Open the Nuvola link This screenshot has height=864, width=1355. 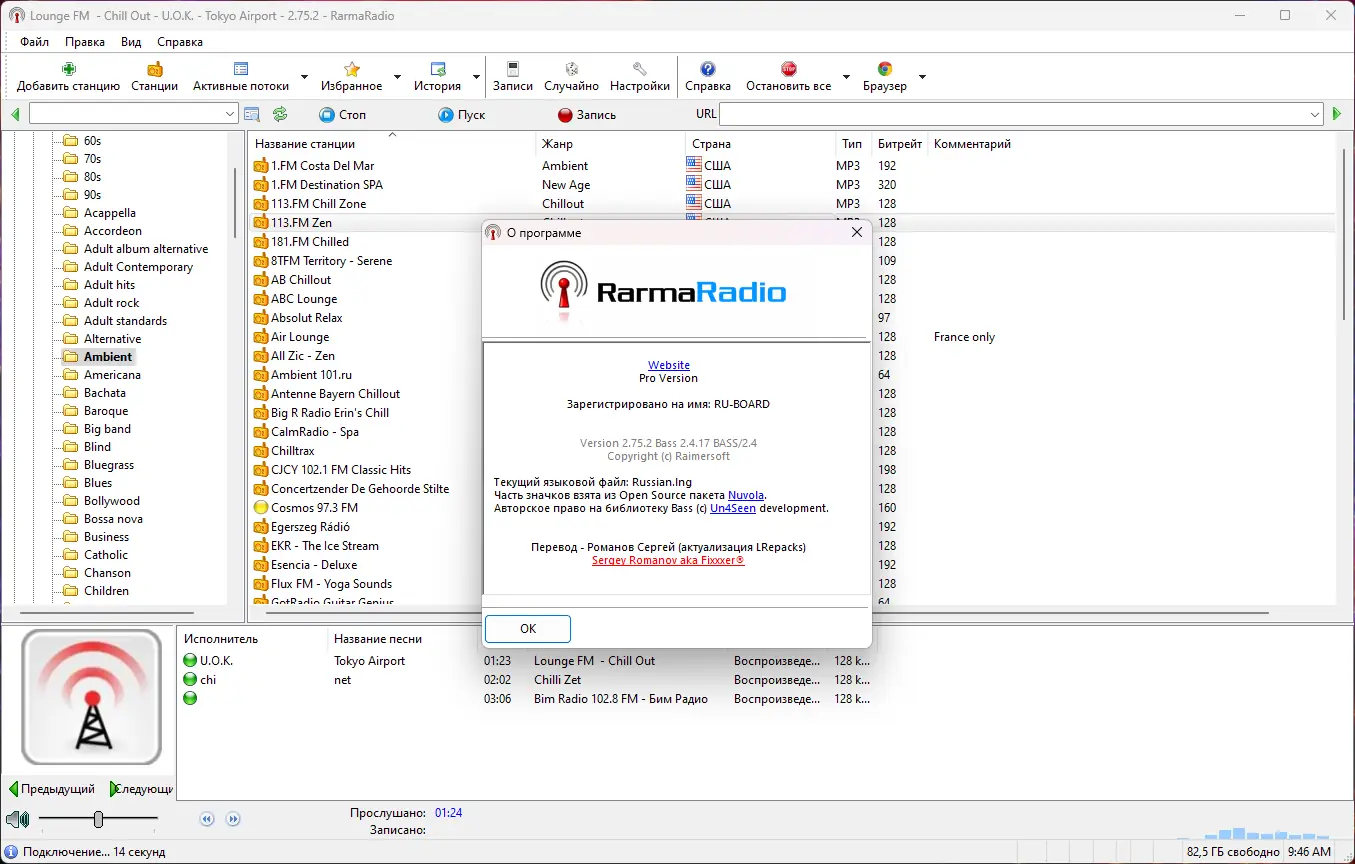coord(746,495)
